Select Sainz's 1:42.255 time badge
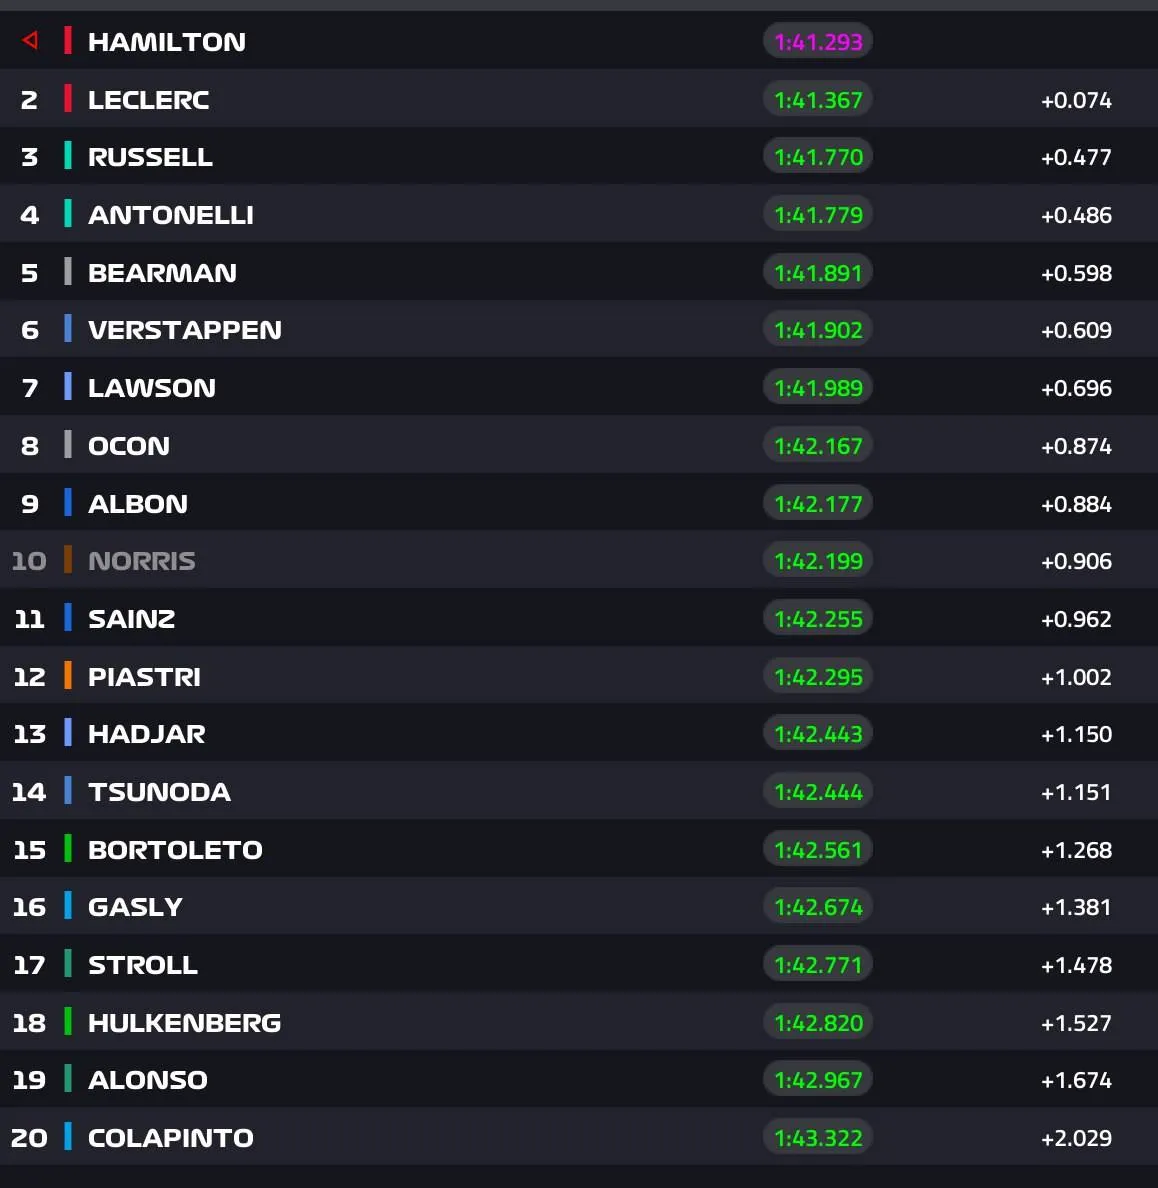This screenshot has width=1158, height=1188. click(818, 619)
